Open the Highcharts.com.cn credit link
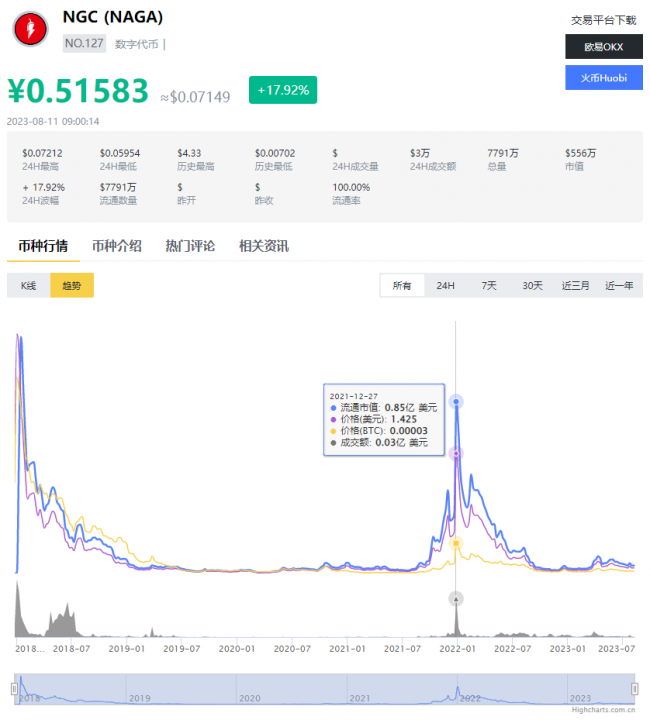The width and height of the screenshot is (650, 720). click(604, 710)
